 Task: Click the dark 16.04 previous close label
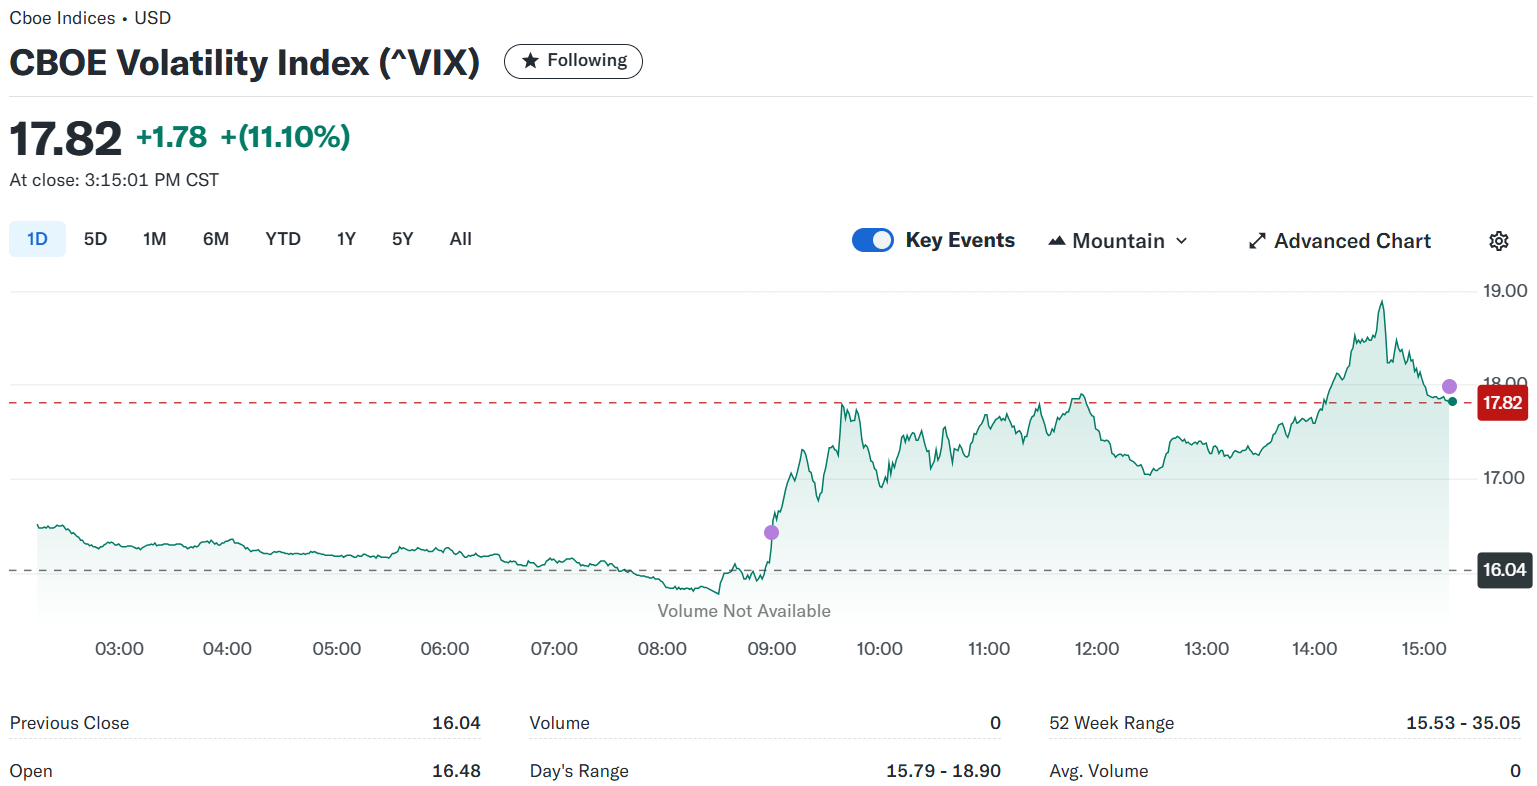click(1504, 570)
